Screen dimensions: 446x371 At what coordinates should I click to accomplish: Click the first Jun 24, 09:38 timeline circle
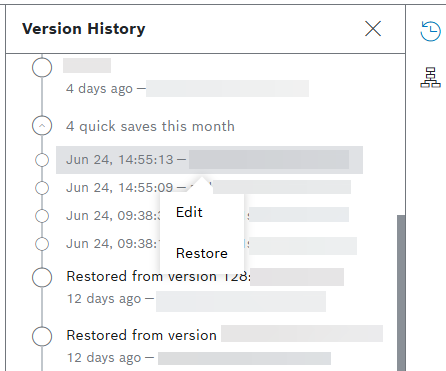click(42, 216)
